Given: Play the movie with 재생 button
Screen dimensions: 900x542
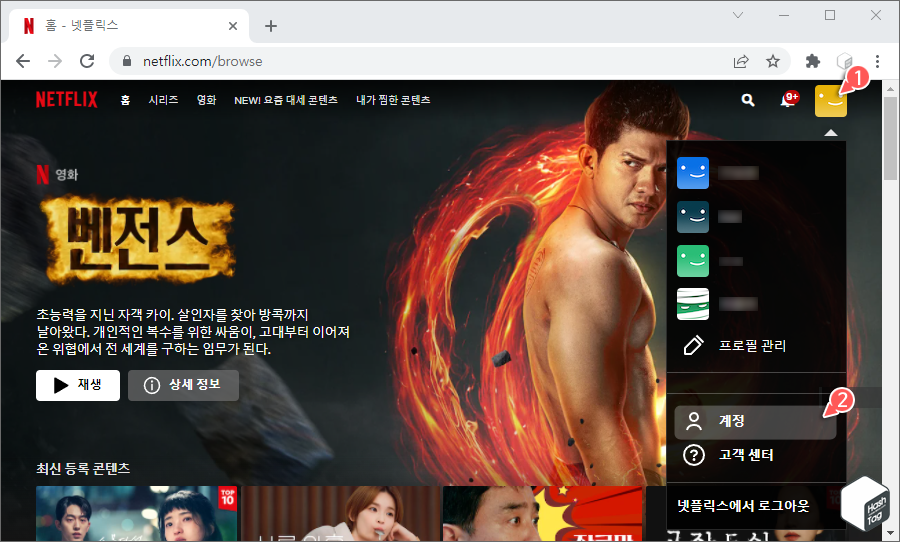Looking at the screenshot, I should pos(78,385).
